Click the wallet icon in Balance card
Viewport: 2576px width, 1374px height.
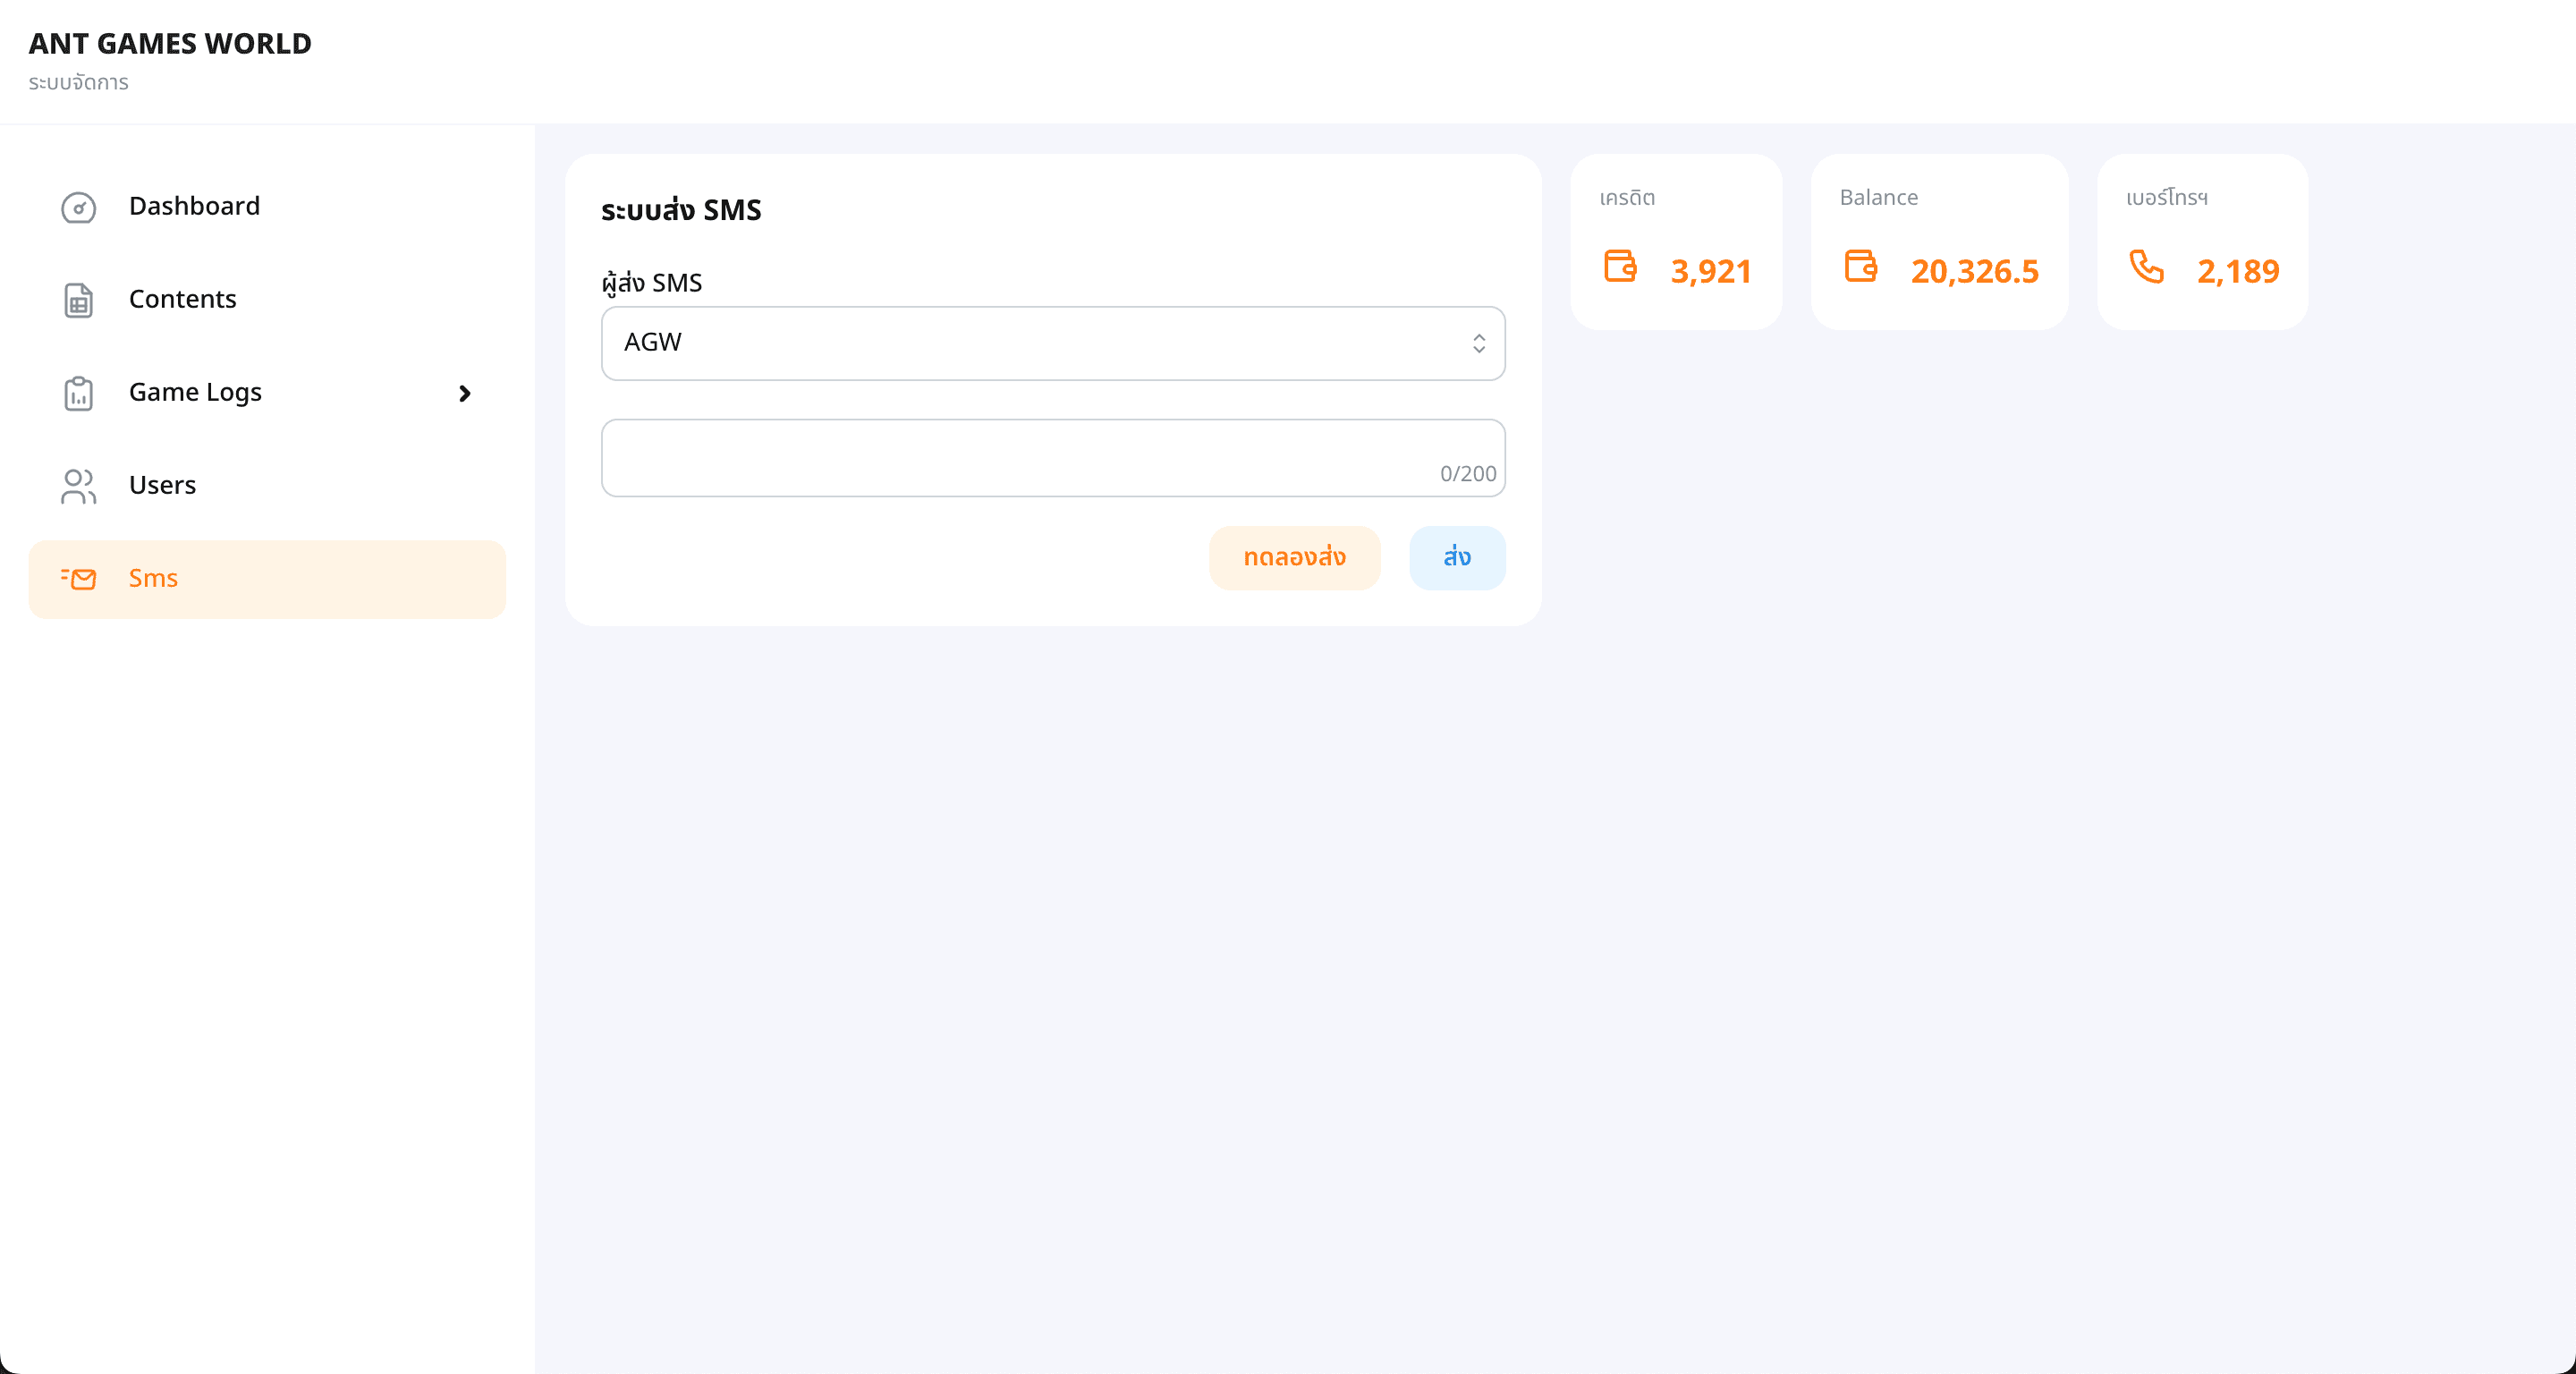pyautogui.click(x=1860, y=267)
